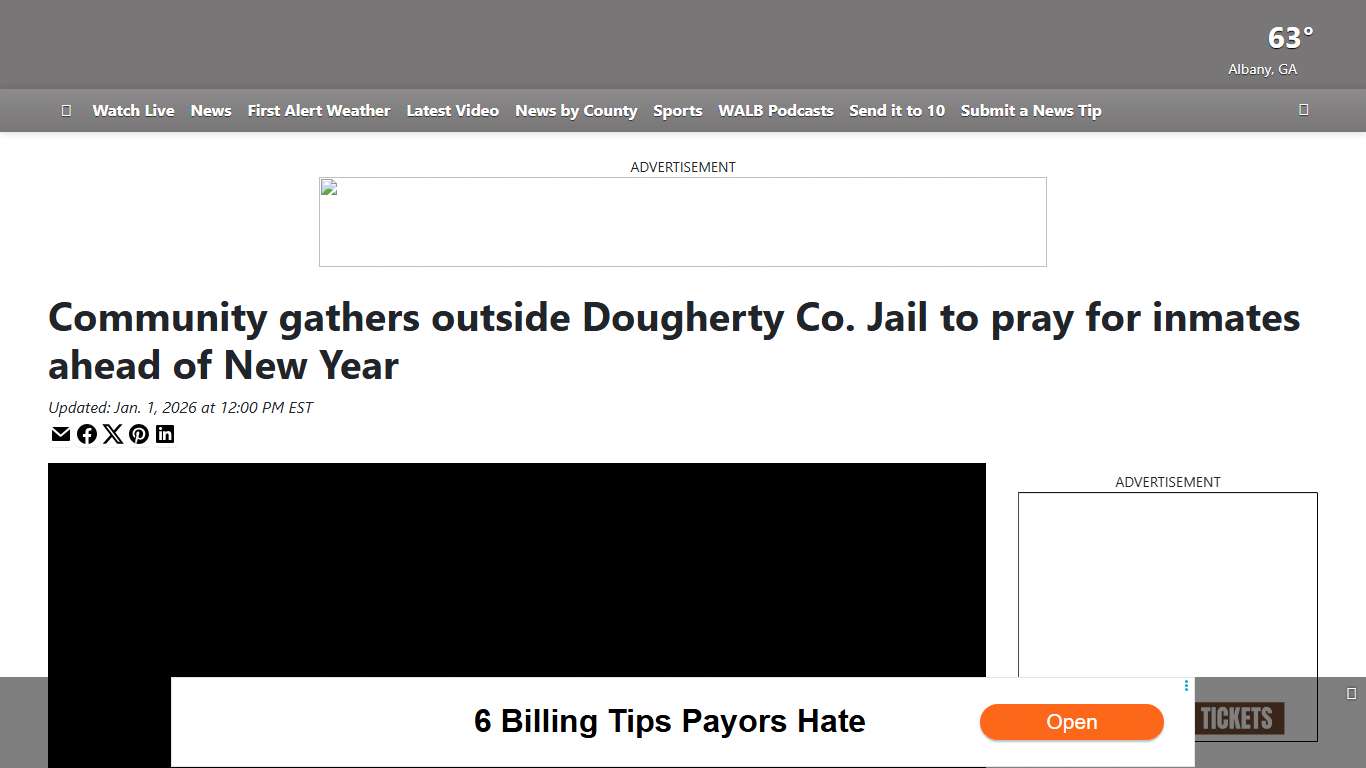
Task: Share the article via email icon
Action: click(x=61, y=434)
